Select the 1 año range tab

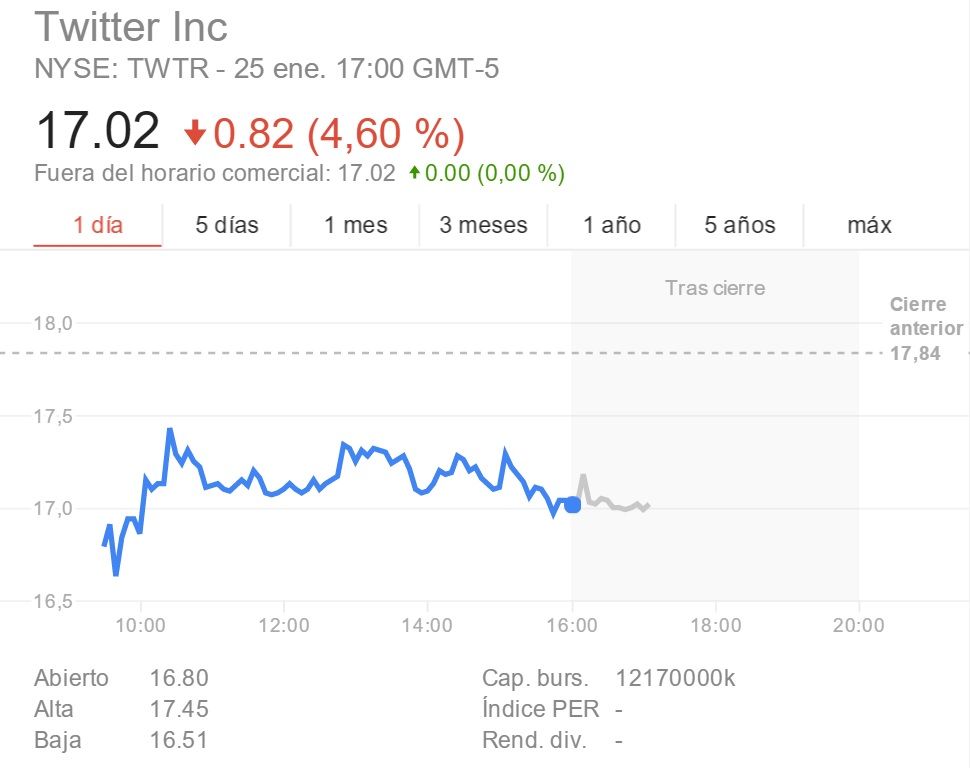pyautogui.click(x=612, y=225)
